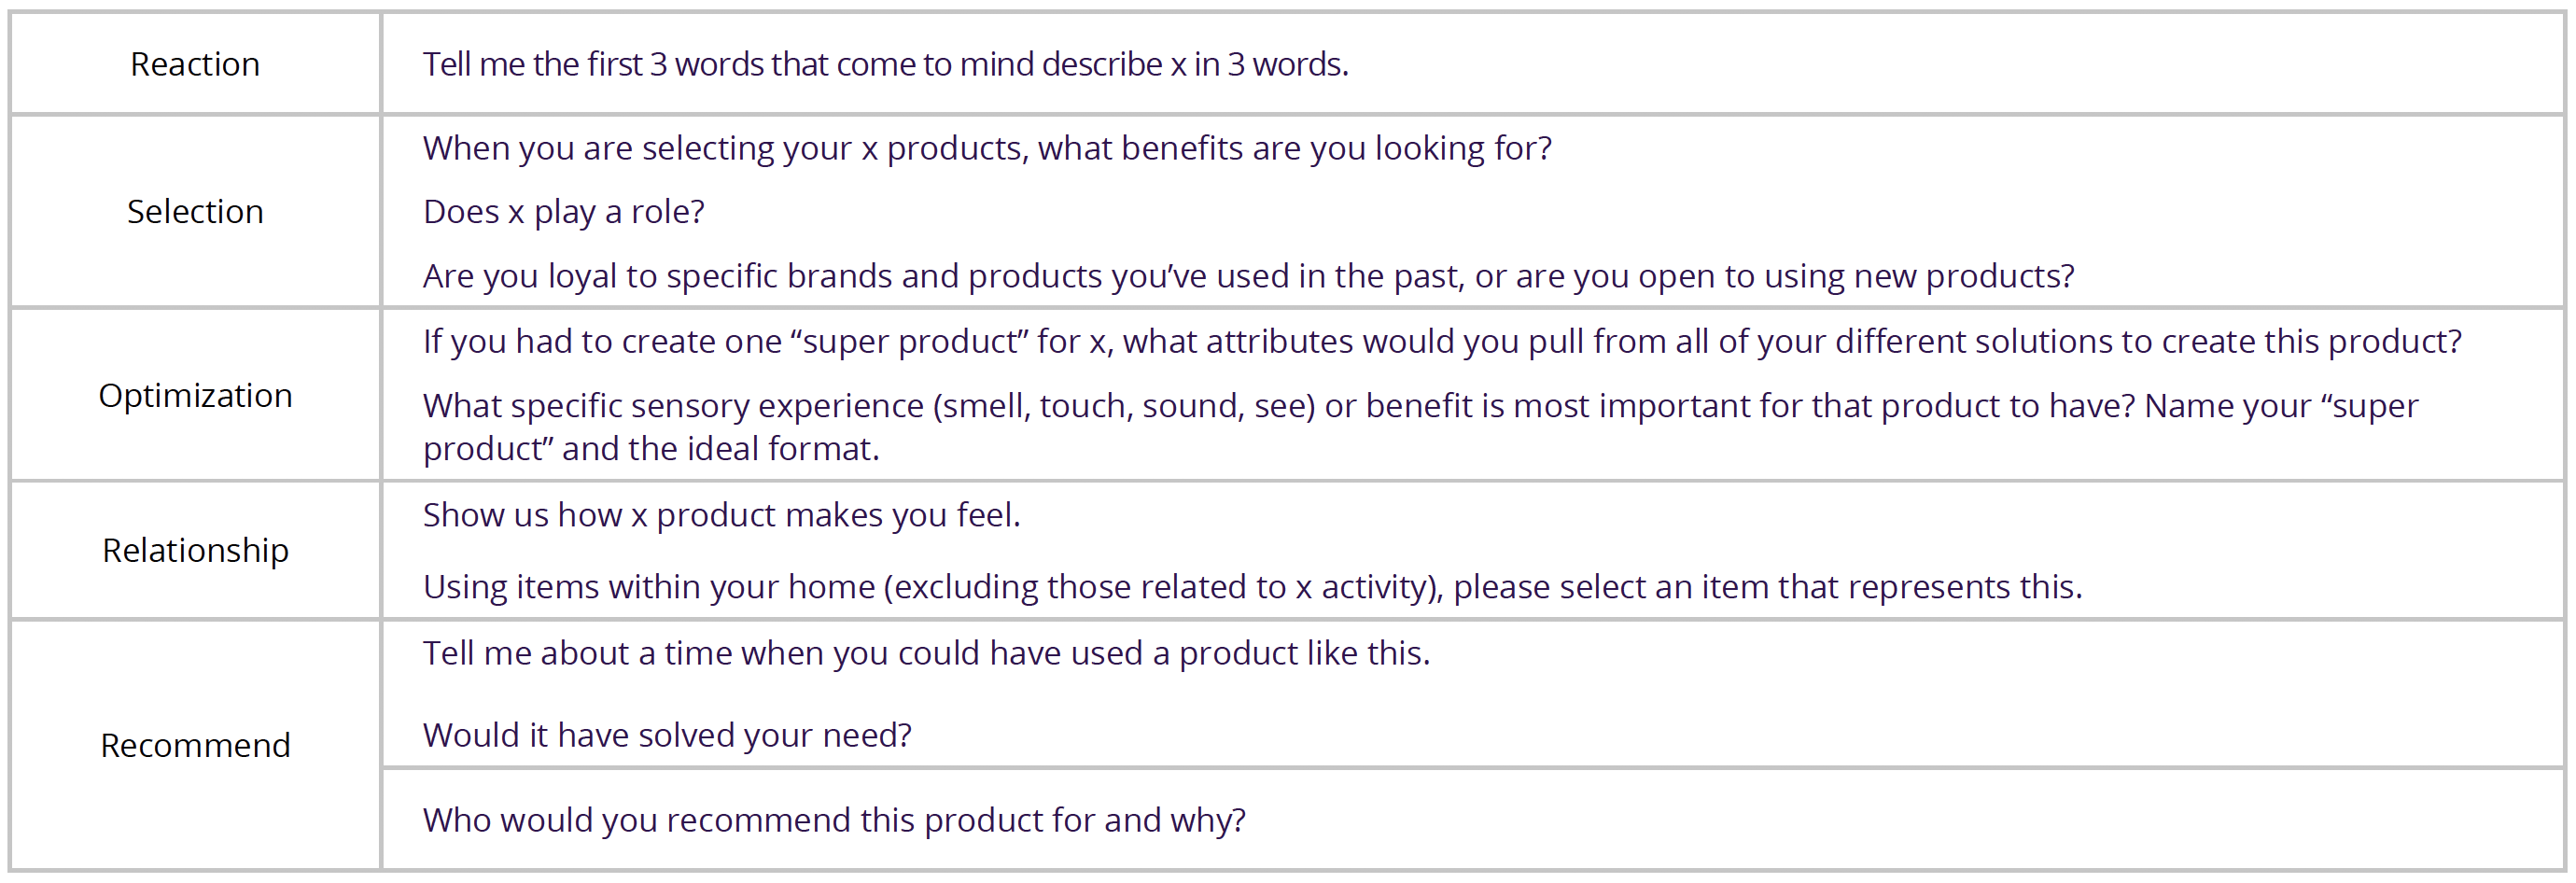Click 'Who would you recommend this product' line
The image size is (2576, 883).
click(x=834, y=820)
